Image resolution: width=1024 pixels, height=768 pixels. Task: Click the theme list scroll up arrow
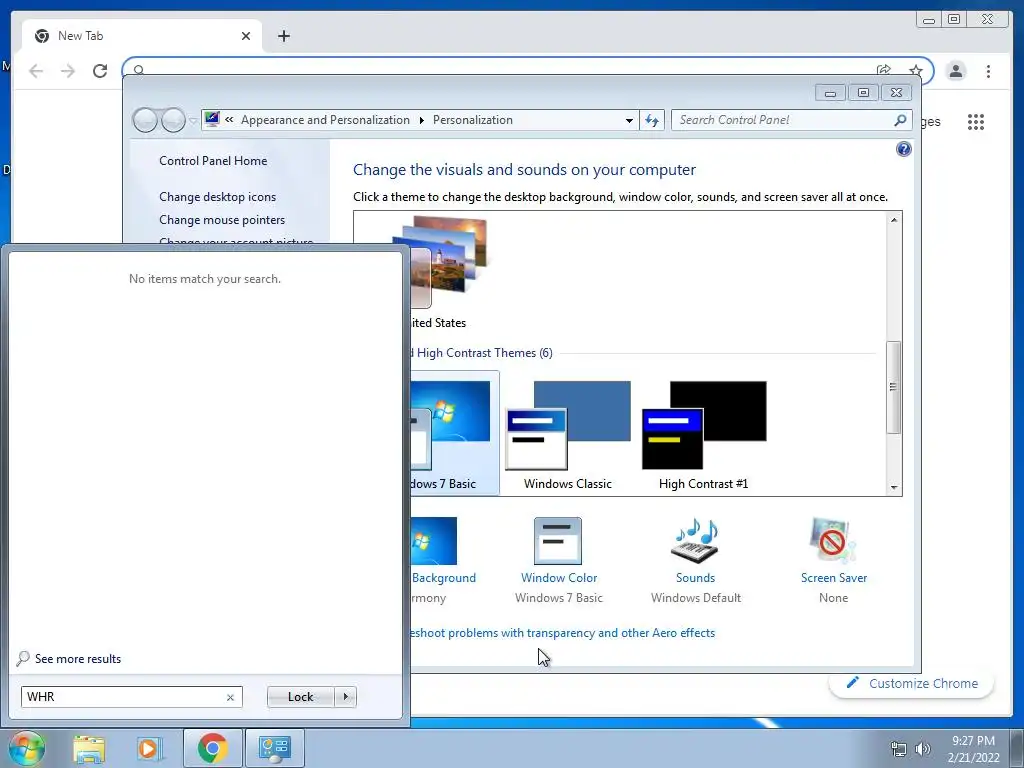(894, 220)
